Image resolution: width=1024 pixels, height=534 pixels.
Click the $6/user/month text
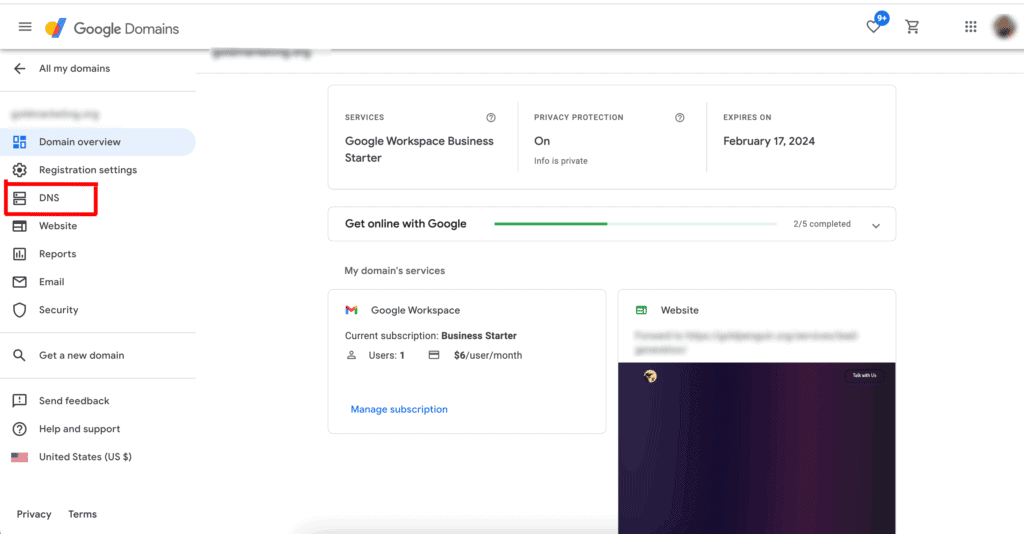pos(488,355)
